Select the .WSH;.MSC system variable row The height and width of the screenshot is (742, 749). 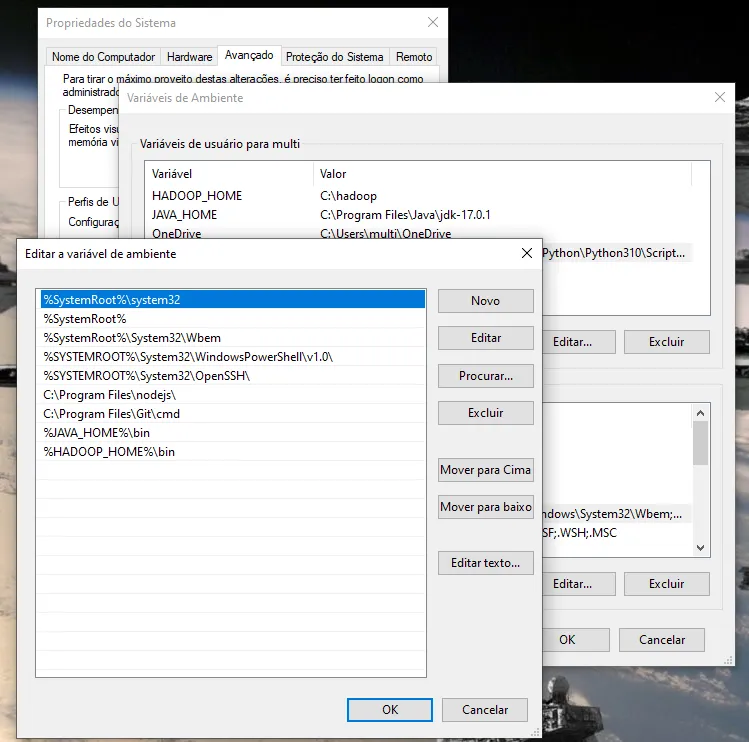pos(617,533)
